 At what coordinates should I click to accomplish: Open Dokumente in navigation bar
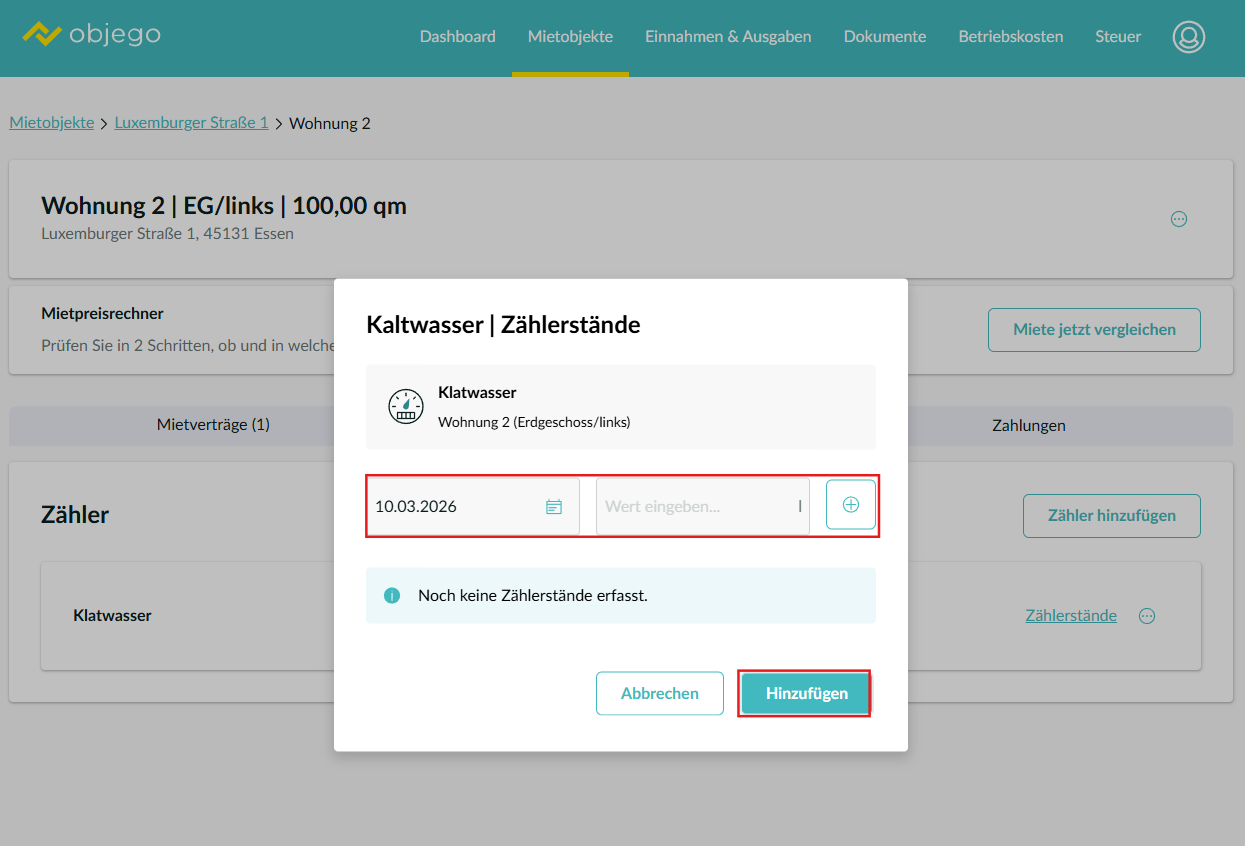(x=884, y=37)
